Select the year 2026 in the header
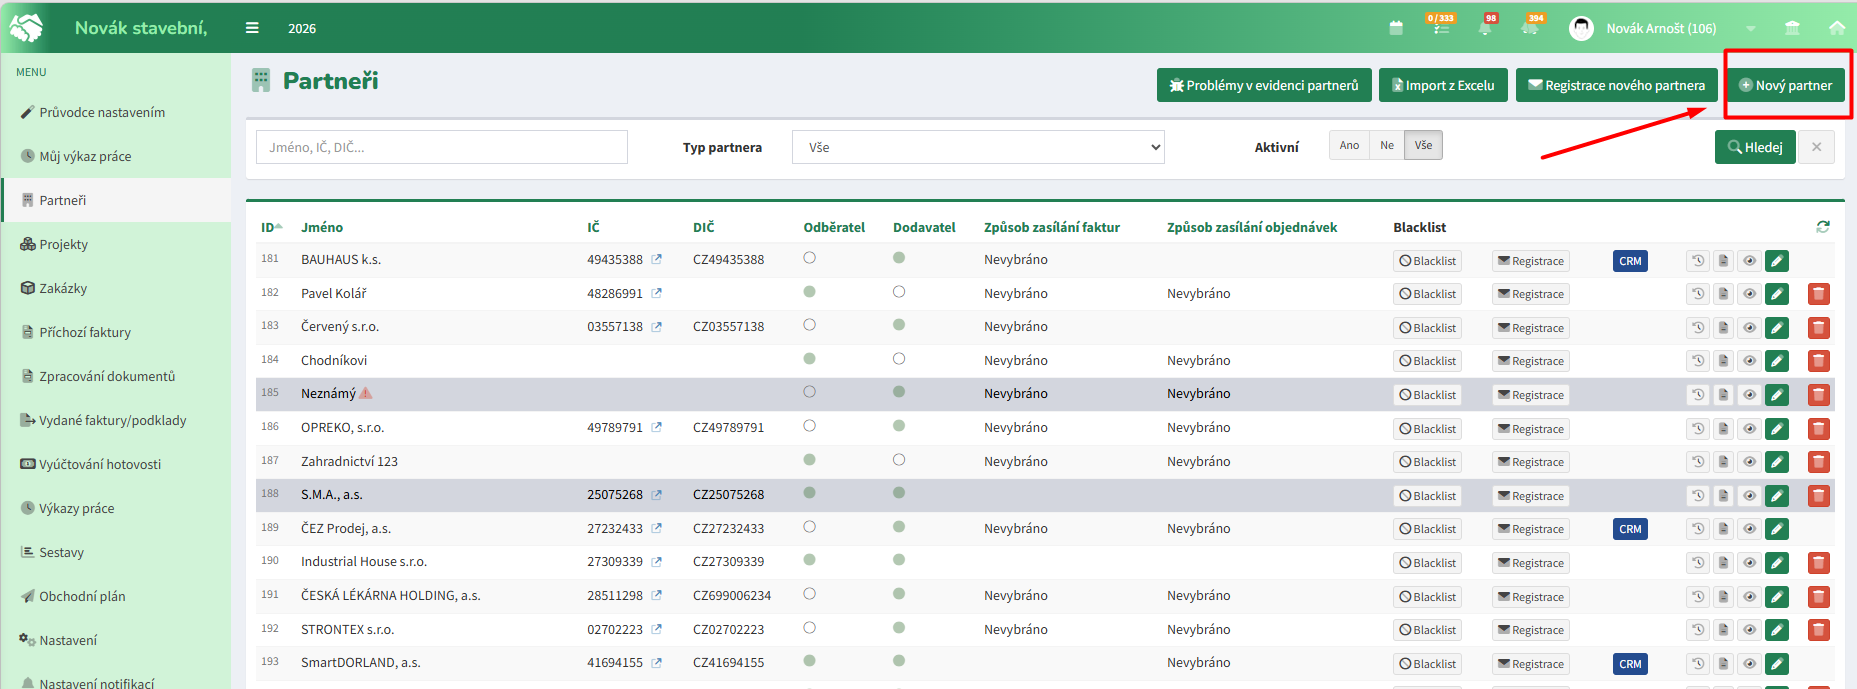The width and height of the screenshot is (1857, 689). click(302, 28)
